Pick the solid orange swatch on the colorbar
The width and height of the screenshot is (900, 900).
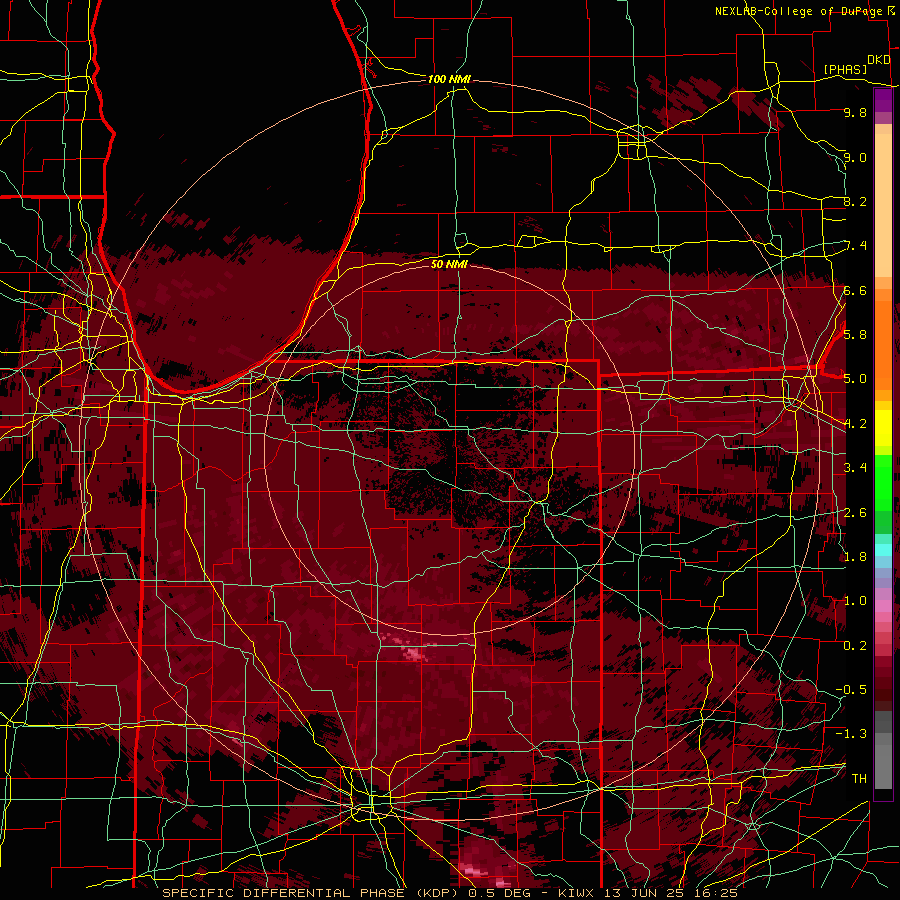point(883,344)
